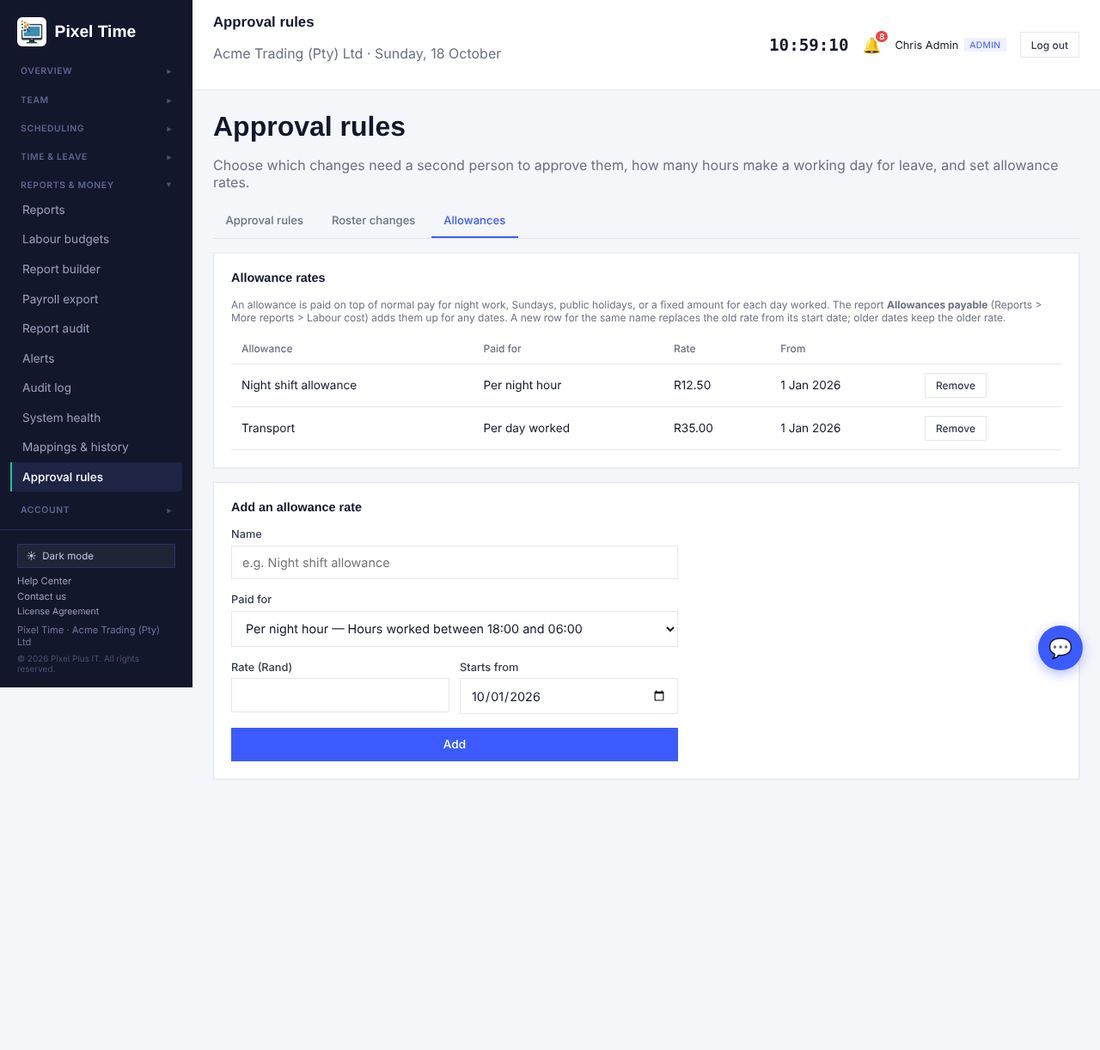The width and height of the screenshot is (1100, 1050).
Task: Select the Allowances tab
Action: tap(474, 220)
